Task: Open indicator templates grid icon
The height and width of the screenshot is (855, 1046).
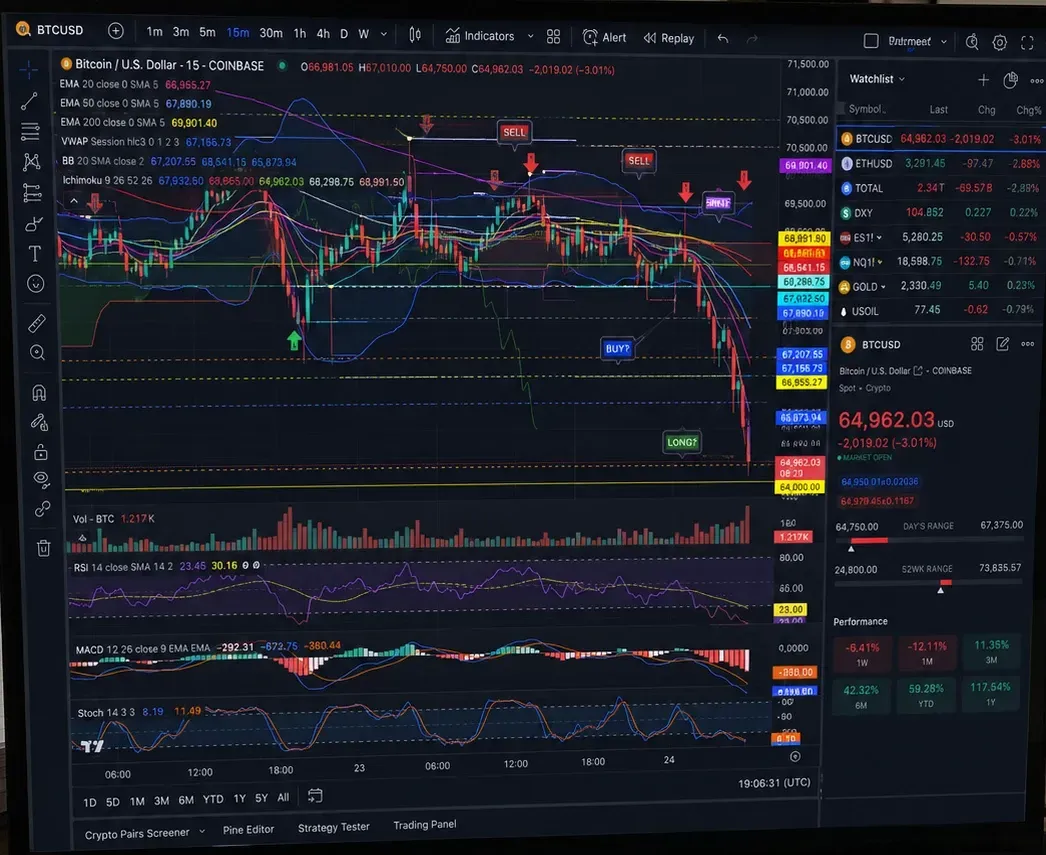Action: coord(553,37)
